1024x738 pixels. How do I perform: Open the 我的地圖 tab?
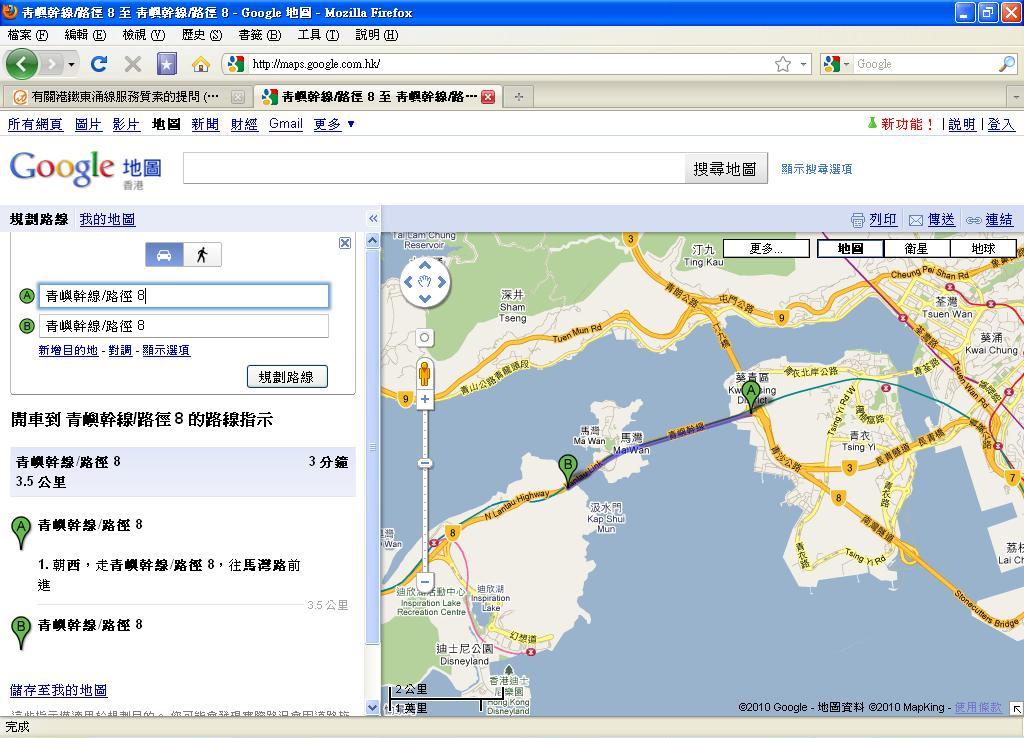click(x=107, y=219)
